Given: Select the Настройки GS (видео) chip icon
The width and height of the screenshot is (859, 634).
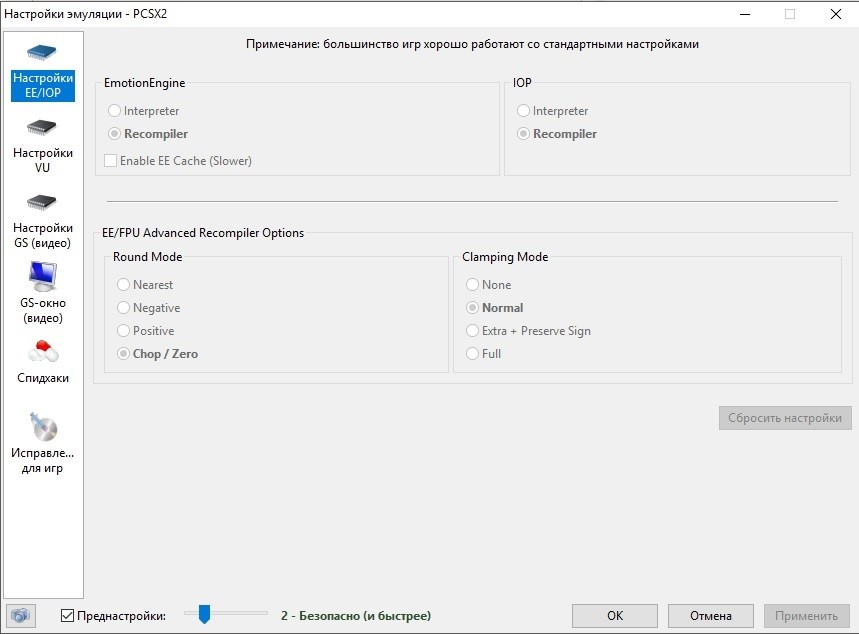Looking at the screenshot, I should tap(42, 202).
